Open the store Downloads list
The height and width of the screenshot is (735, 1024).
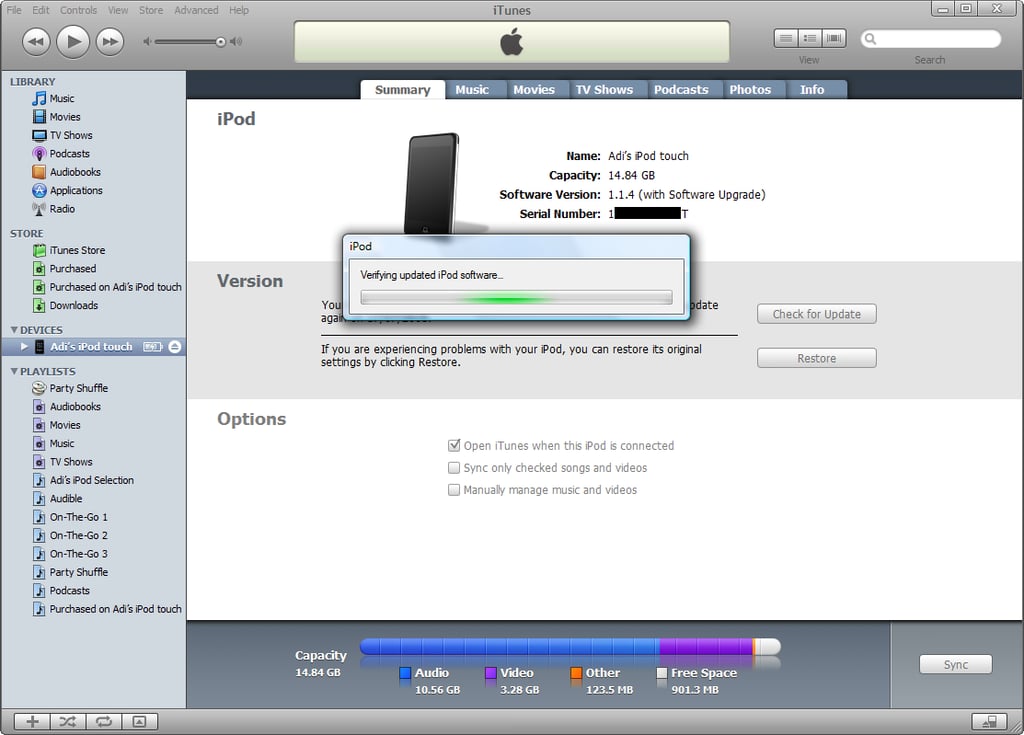click(65, 305)
